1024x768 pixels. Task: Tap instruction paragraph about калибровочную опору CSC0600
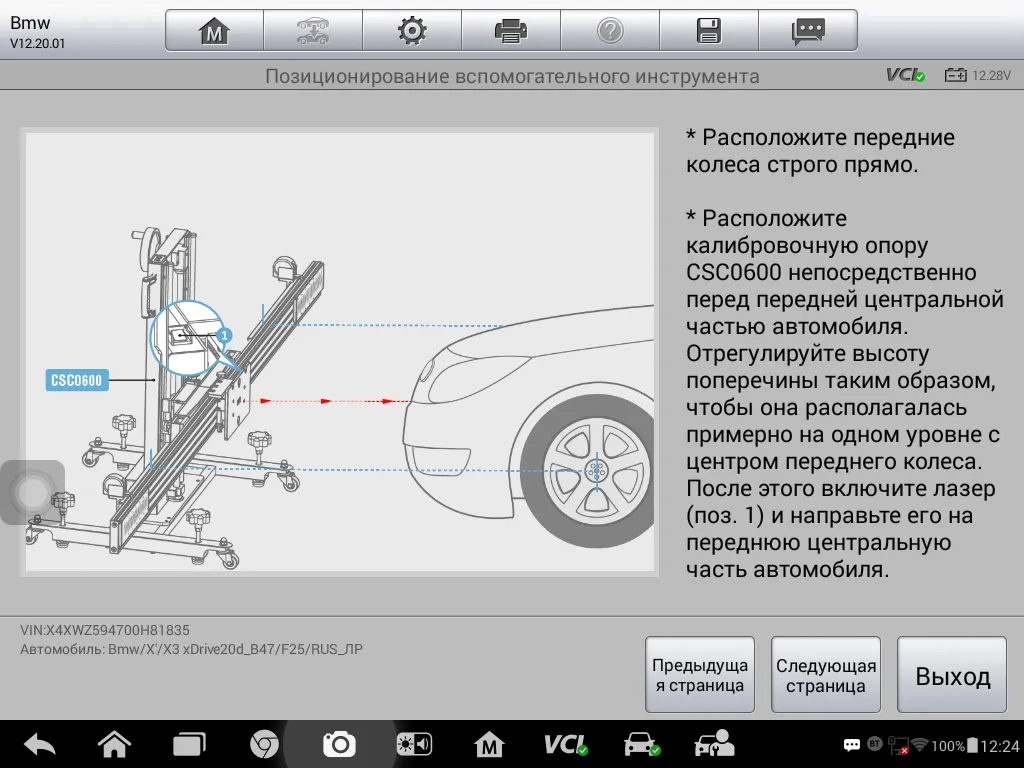coord(844,394)
